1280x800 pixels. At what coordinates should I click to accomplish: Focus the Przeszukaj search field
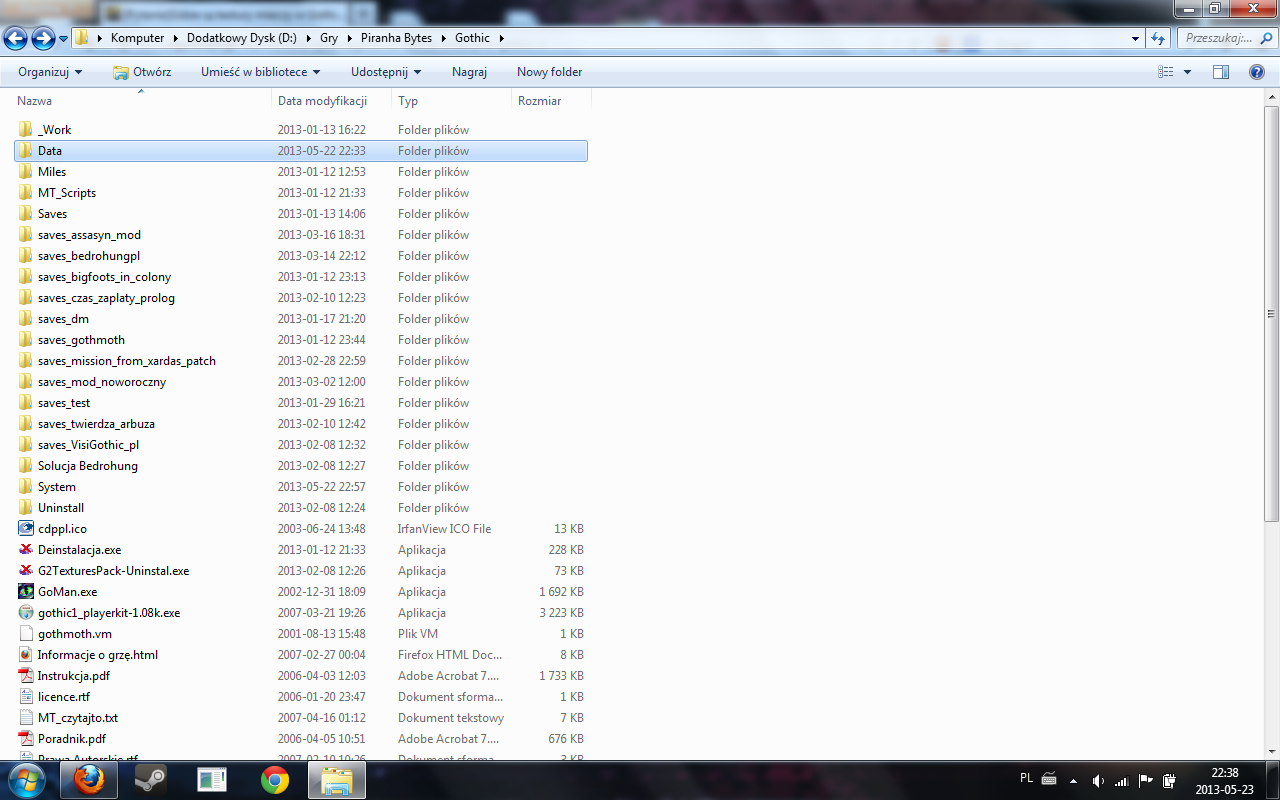coord(1227,38)
